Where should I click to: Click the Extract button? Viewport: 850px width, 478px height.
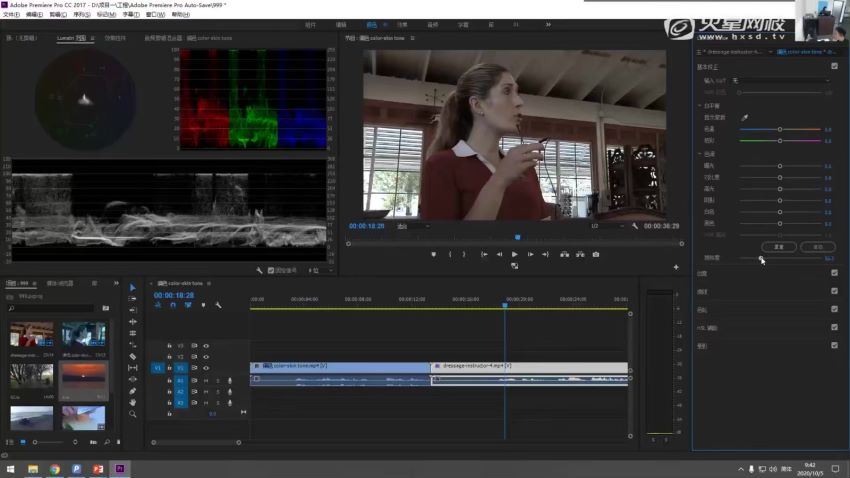click(580, 254)
